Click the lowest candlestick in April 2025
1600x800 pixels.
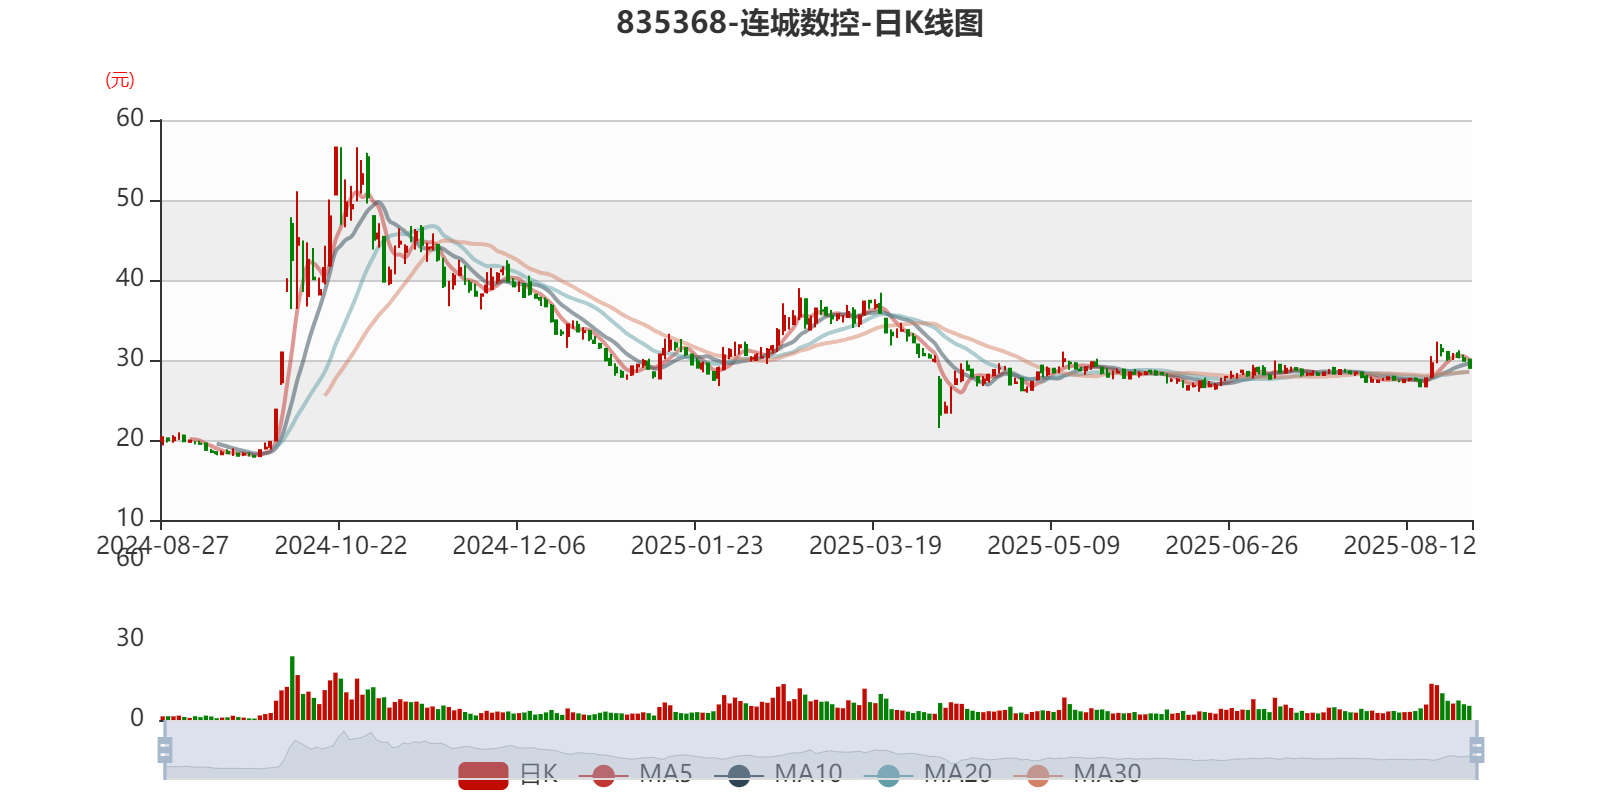tap(939, 402)
